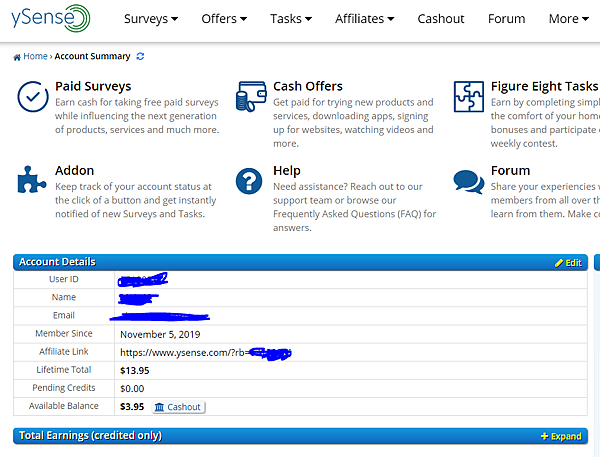Image resolution: width=600 pixels, height=457 pixels.
Task: Click the Available Balance row label
Action: point(64,406)
